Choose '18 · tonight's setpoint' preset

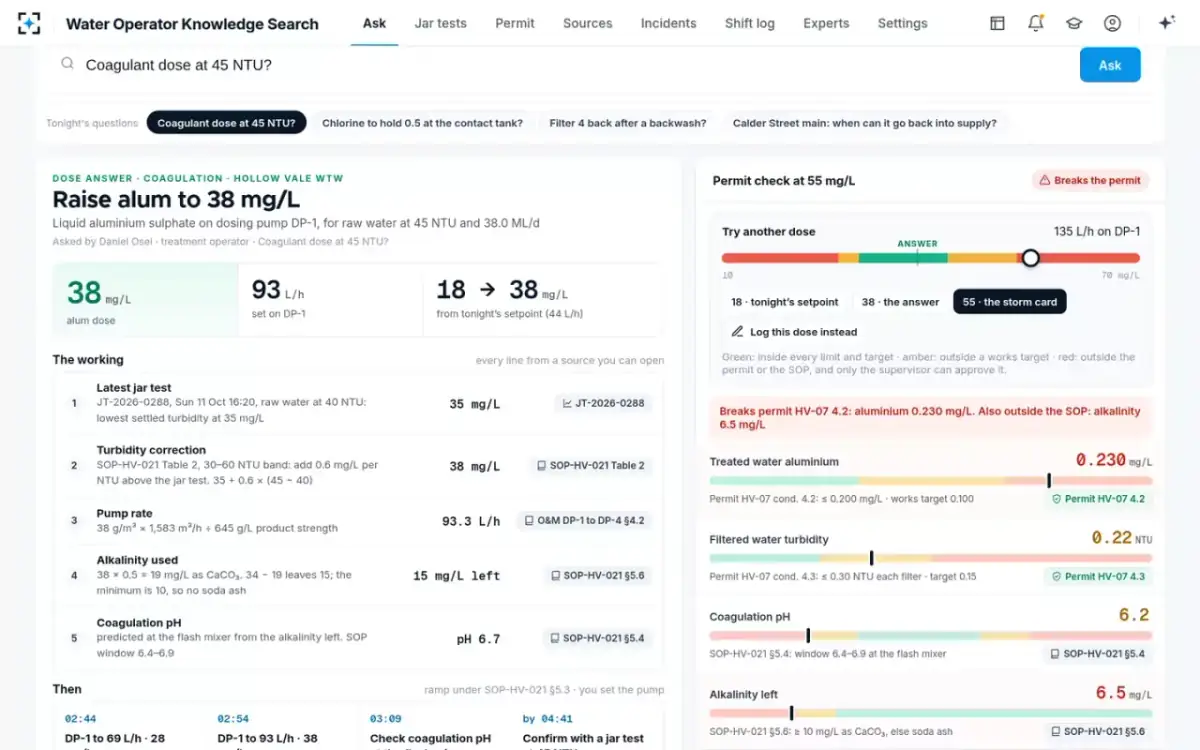point(784,302)
